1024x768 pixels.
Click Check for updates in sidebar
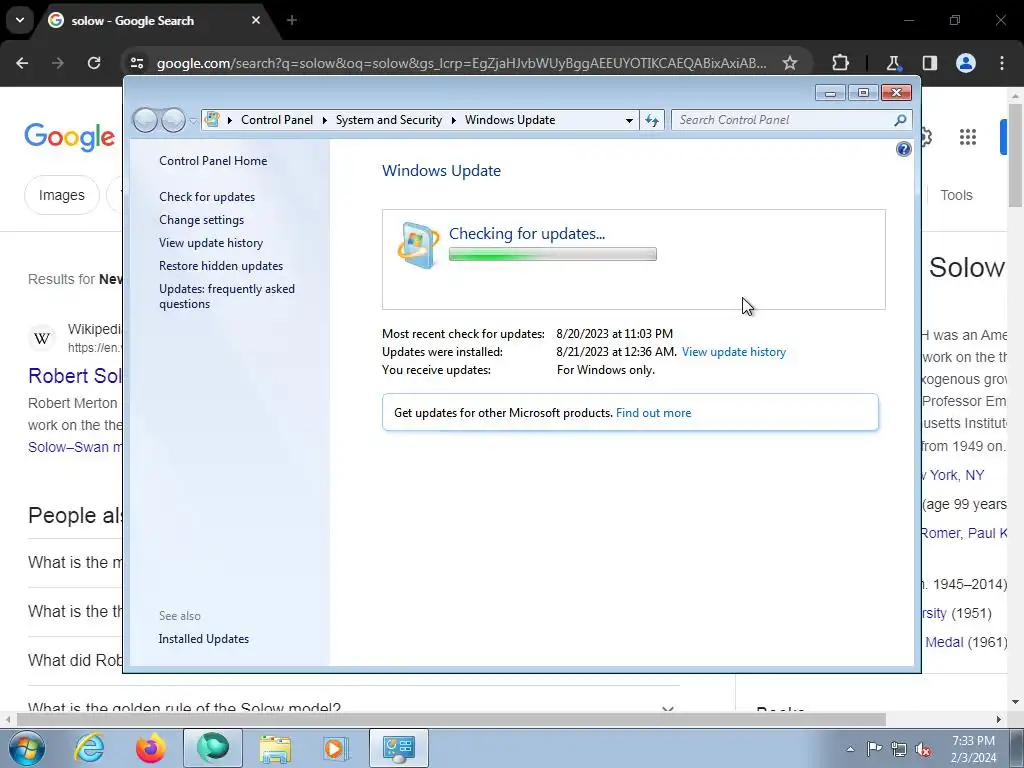pyautogui.click(x=207, y=197)
